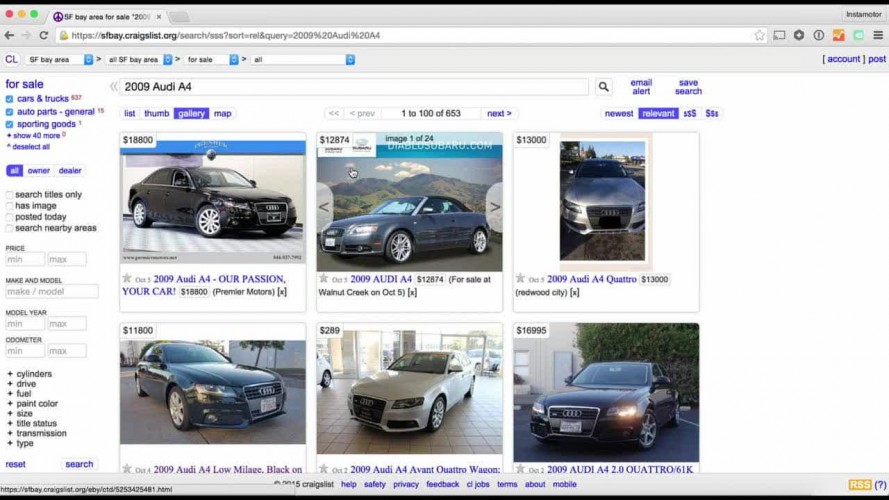Sort results by newest
The width and height of the screenshot is (889, 500).
pyautogui.click(x=619, y=113)
